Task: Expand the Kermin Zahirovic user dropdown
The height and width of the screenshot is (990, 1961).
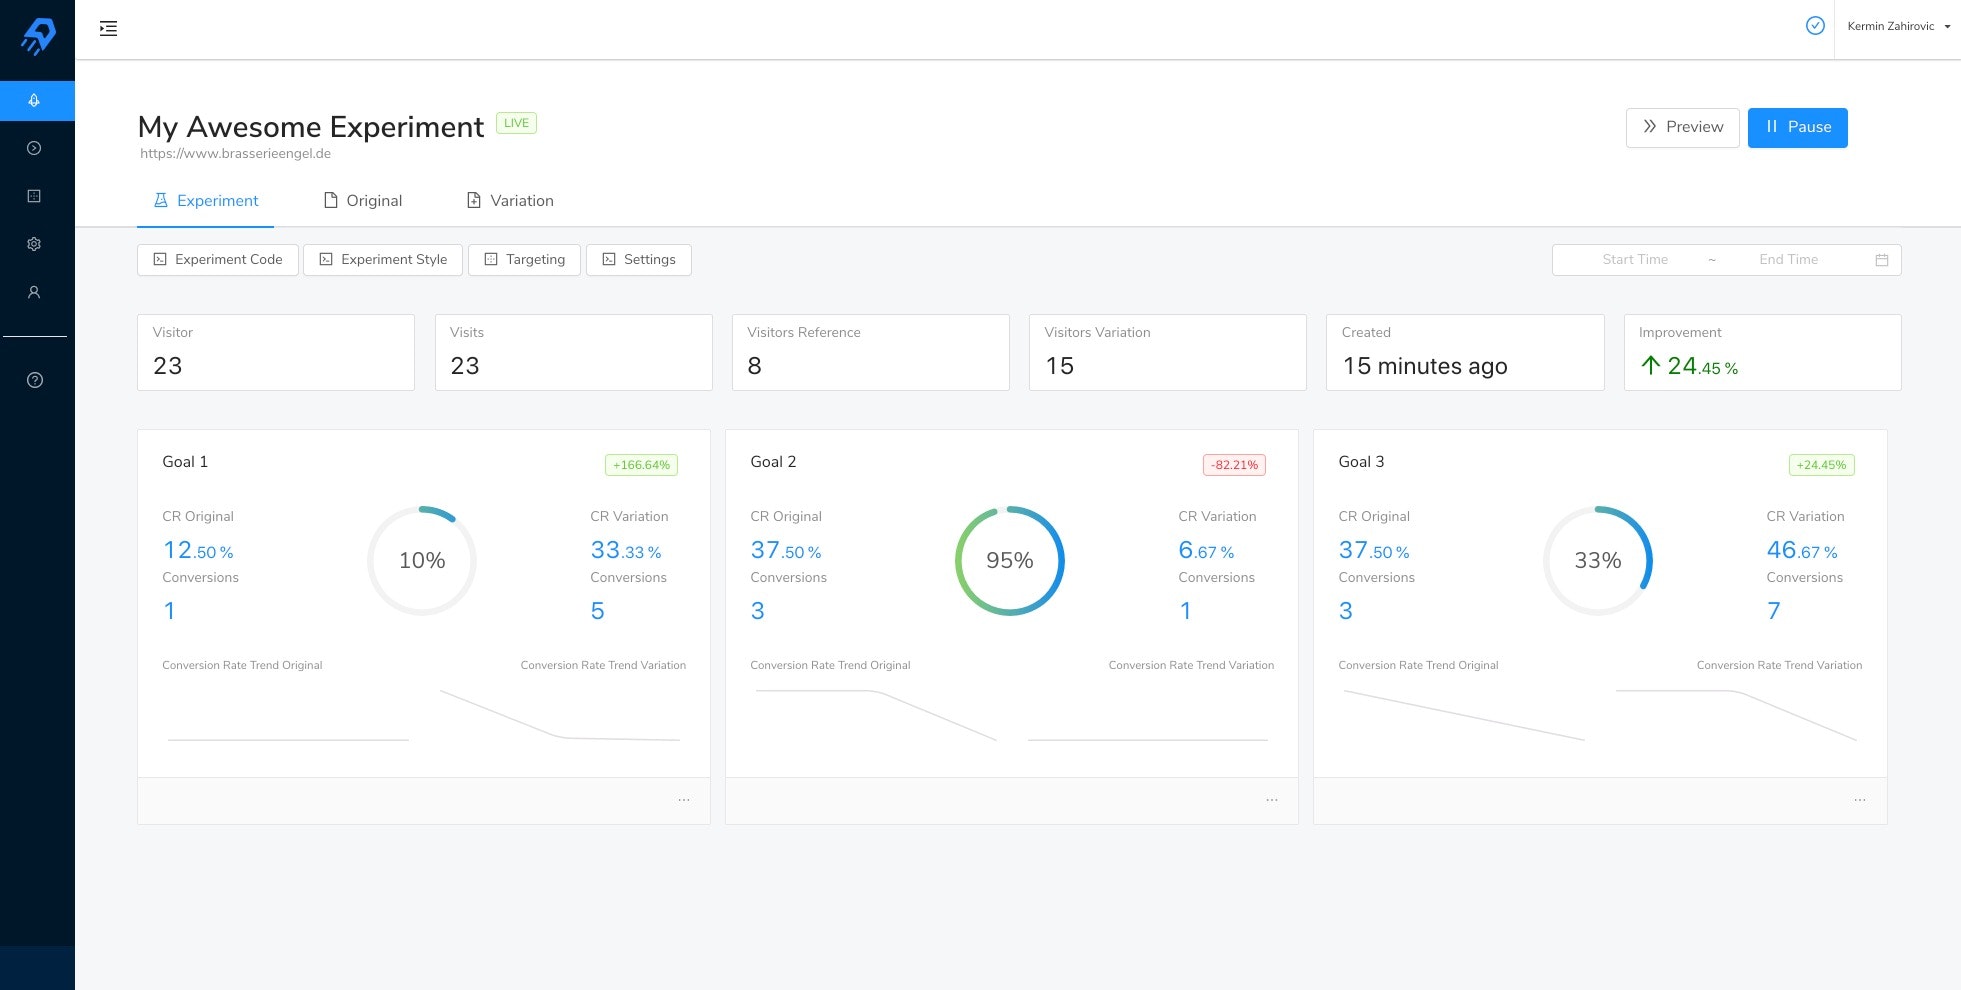Action: (x=1898, y=27)
